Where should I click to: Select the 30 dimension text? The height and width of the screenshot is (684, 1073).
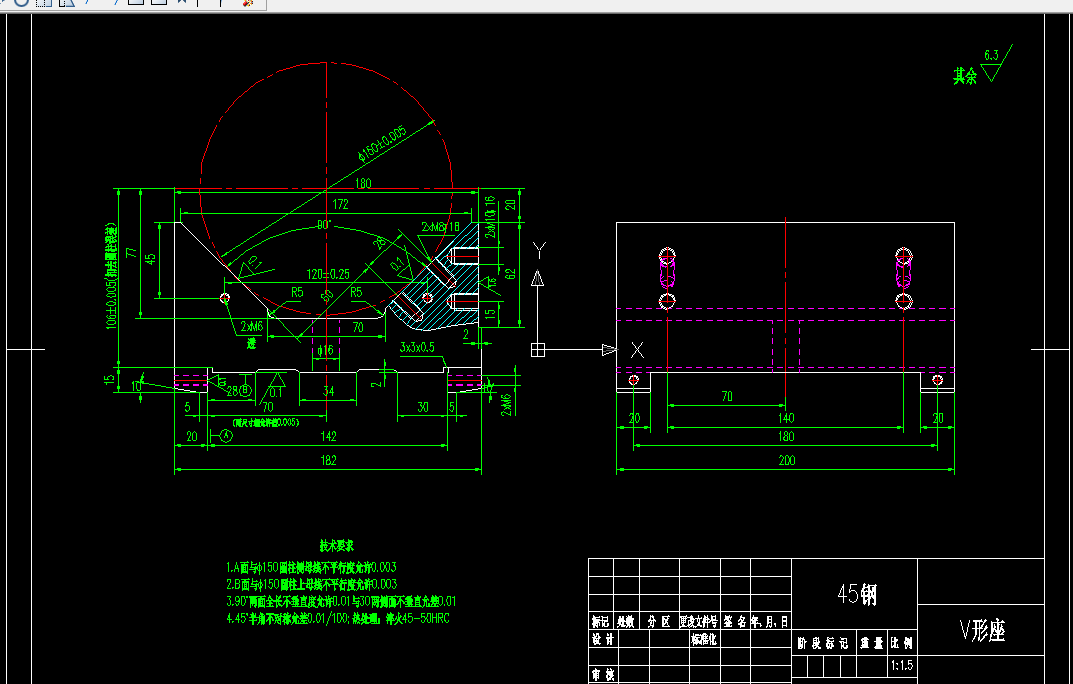coord(423,407)
